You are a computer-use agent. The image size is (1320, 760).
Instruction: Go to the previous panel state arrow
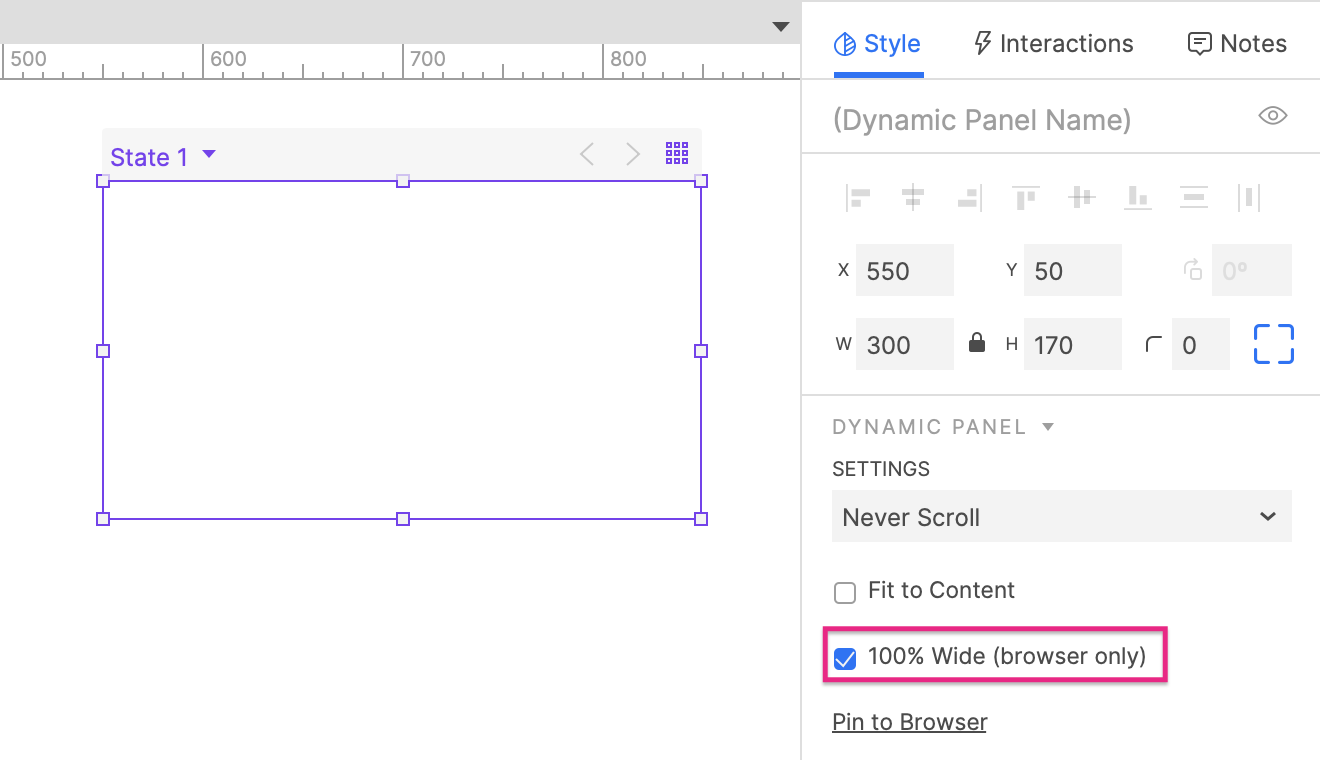coord(587,154)
